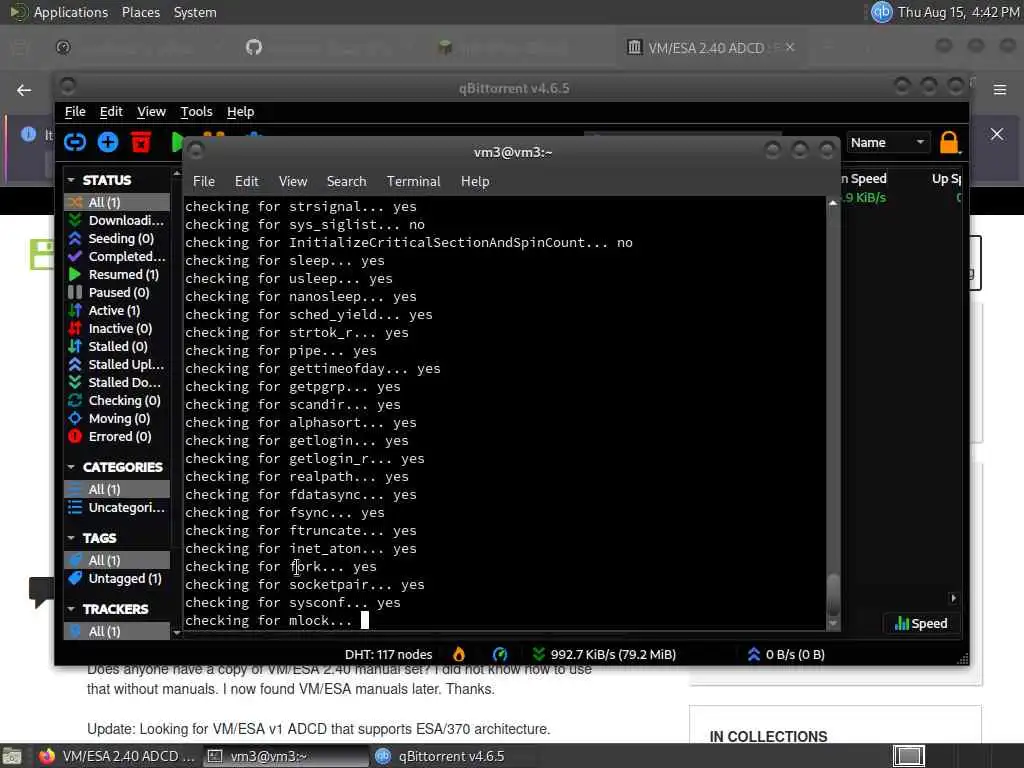The width and height of the screenshot is (1024, 768).
Task: Click the Speed graph button in qBittorrent
Action: point(921,624)
